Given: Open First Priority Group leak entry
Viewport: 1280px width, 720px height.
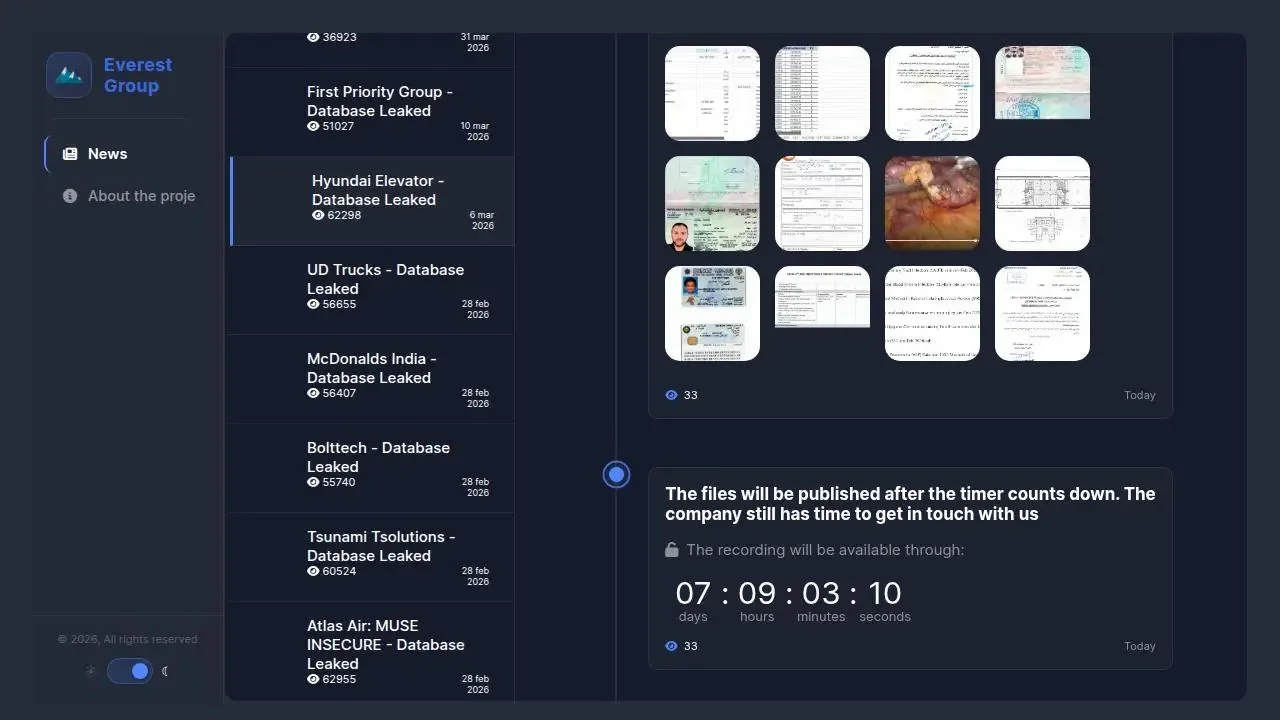Looking at the screenshot, I should point(370,112).
